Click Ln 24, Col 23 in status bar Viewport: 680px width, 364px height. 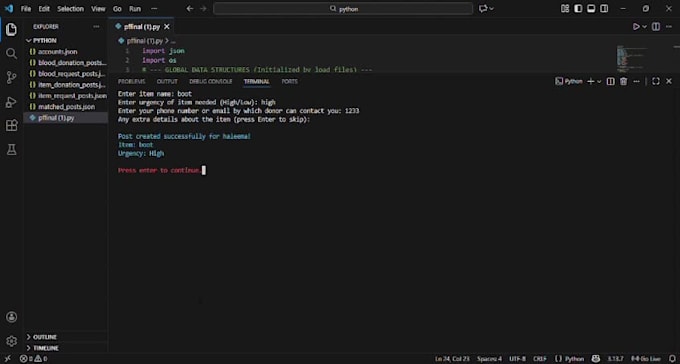[x=452, y=359]
